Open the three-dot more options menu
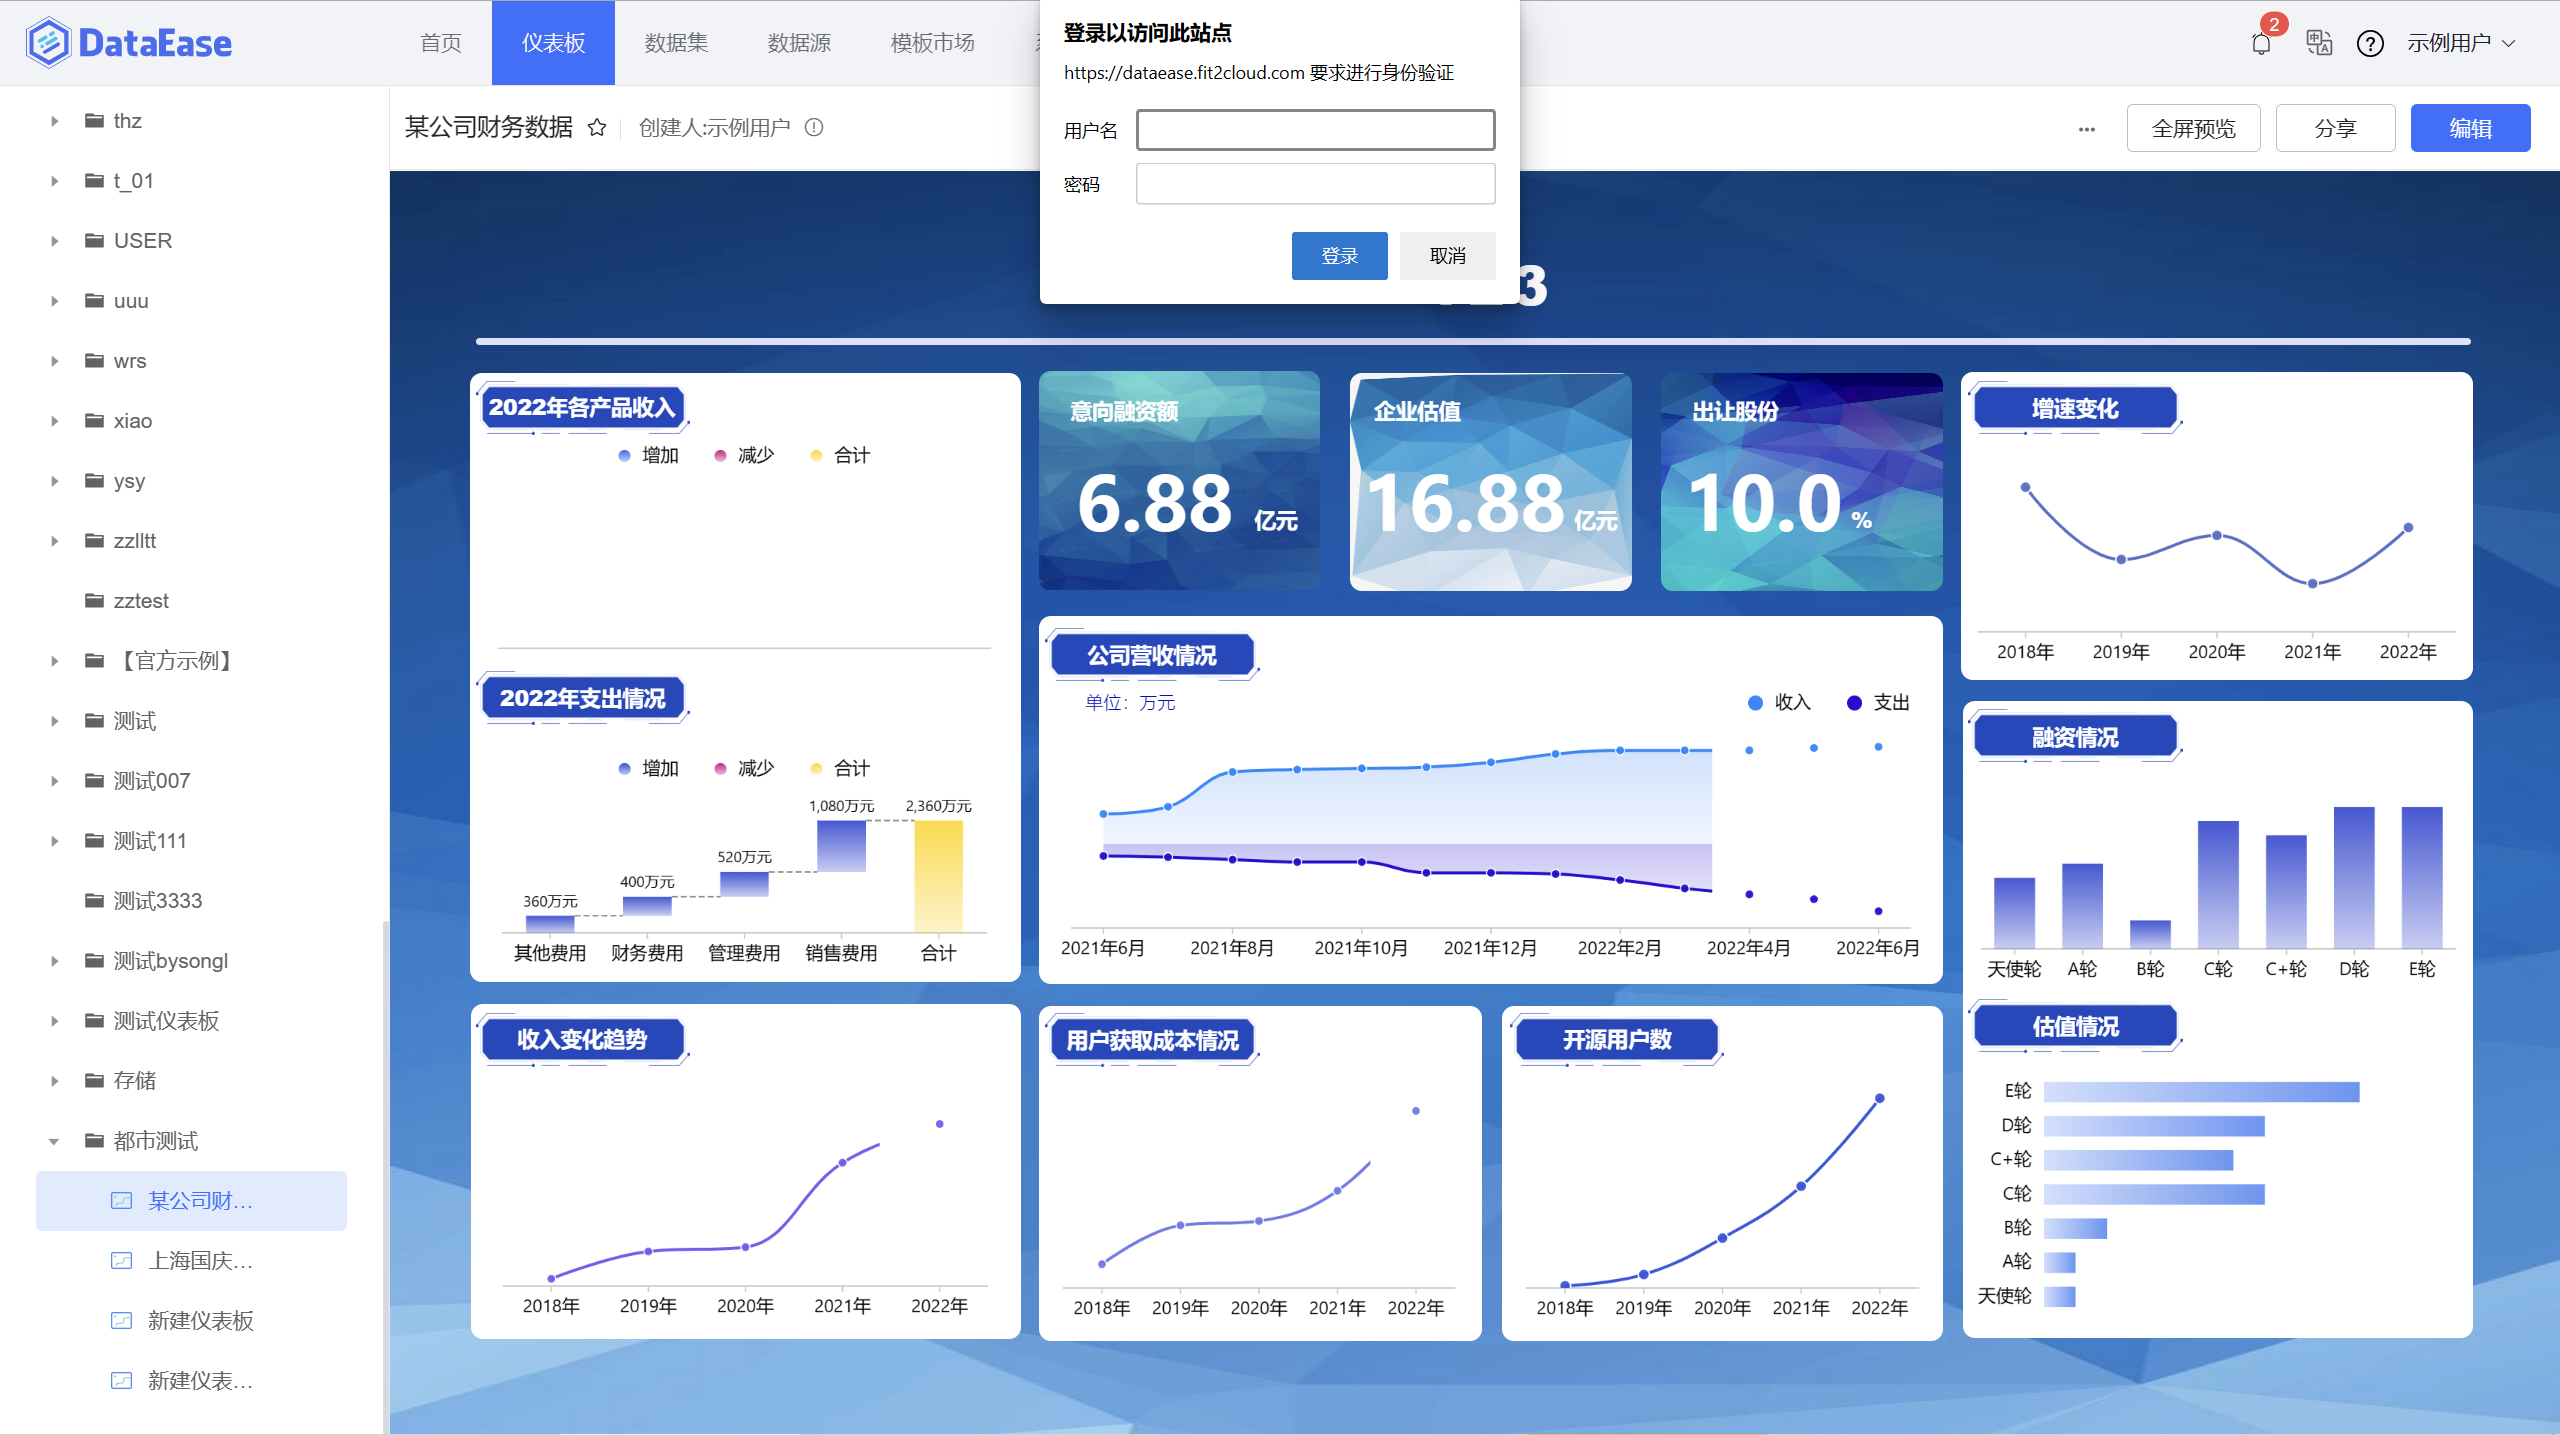The width and height of the screenshot is (2560, 1435). (x=2086, y=129)
